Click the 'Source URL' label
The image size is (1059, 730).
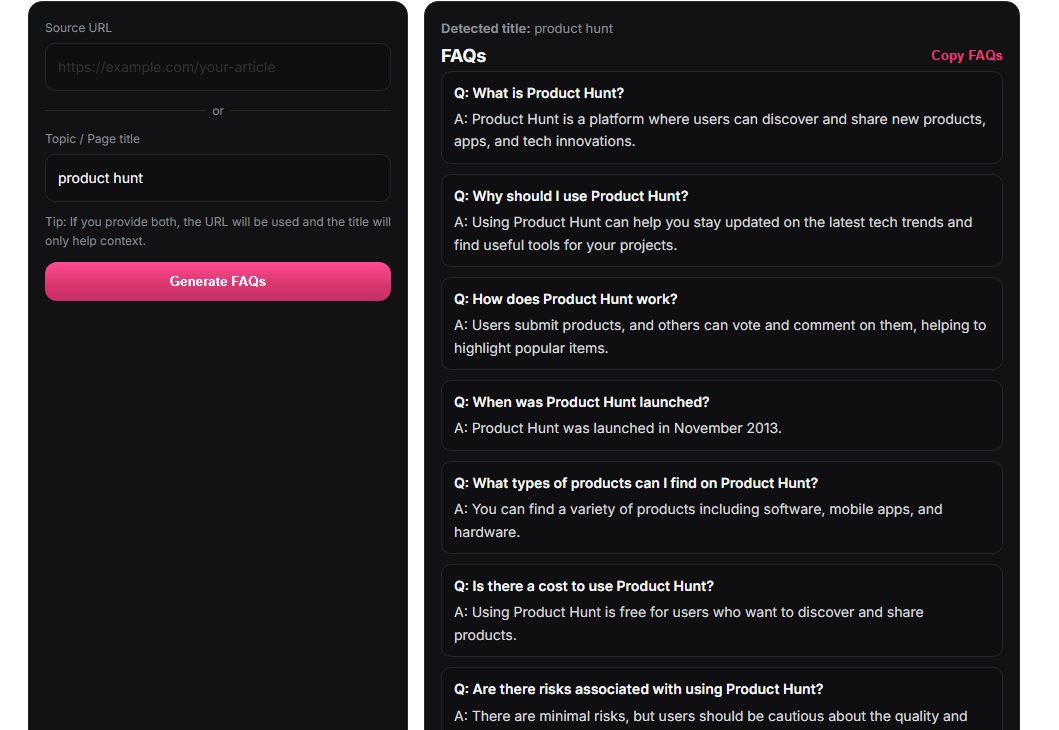(x=78, y=28)
